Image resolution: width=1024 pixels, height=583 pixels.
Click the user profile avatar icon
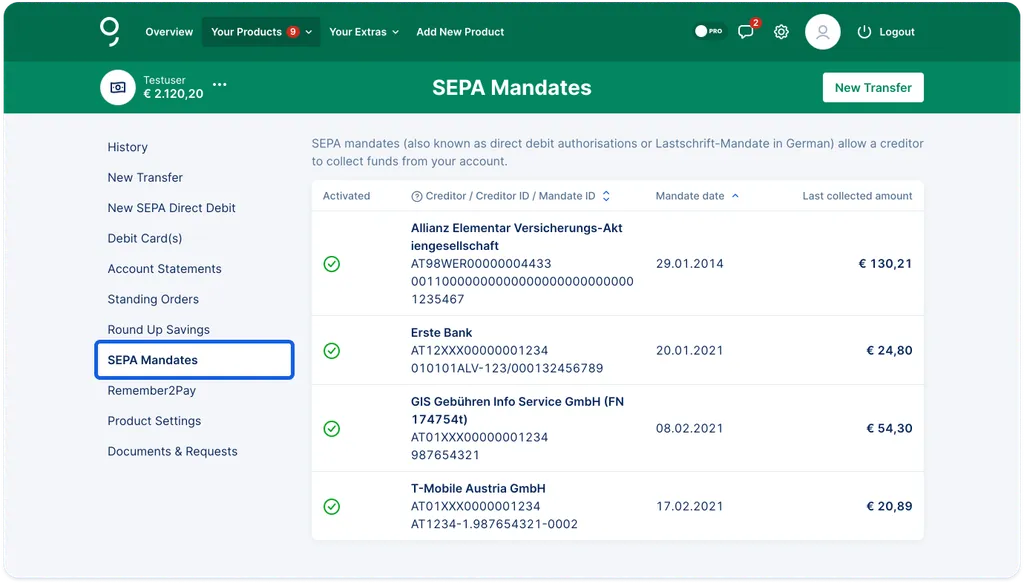coord(822,31)
